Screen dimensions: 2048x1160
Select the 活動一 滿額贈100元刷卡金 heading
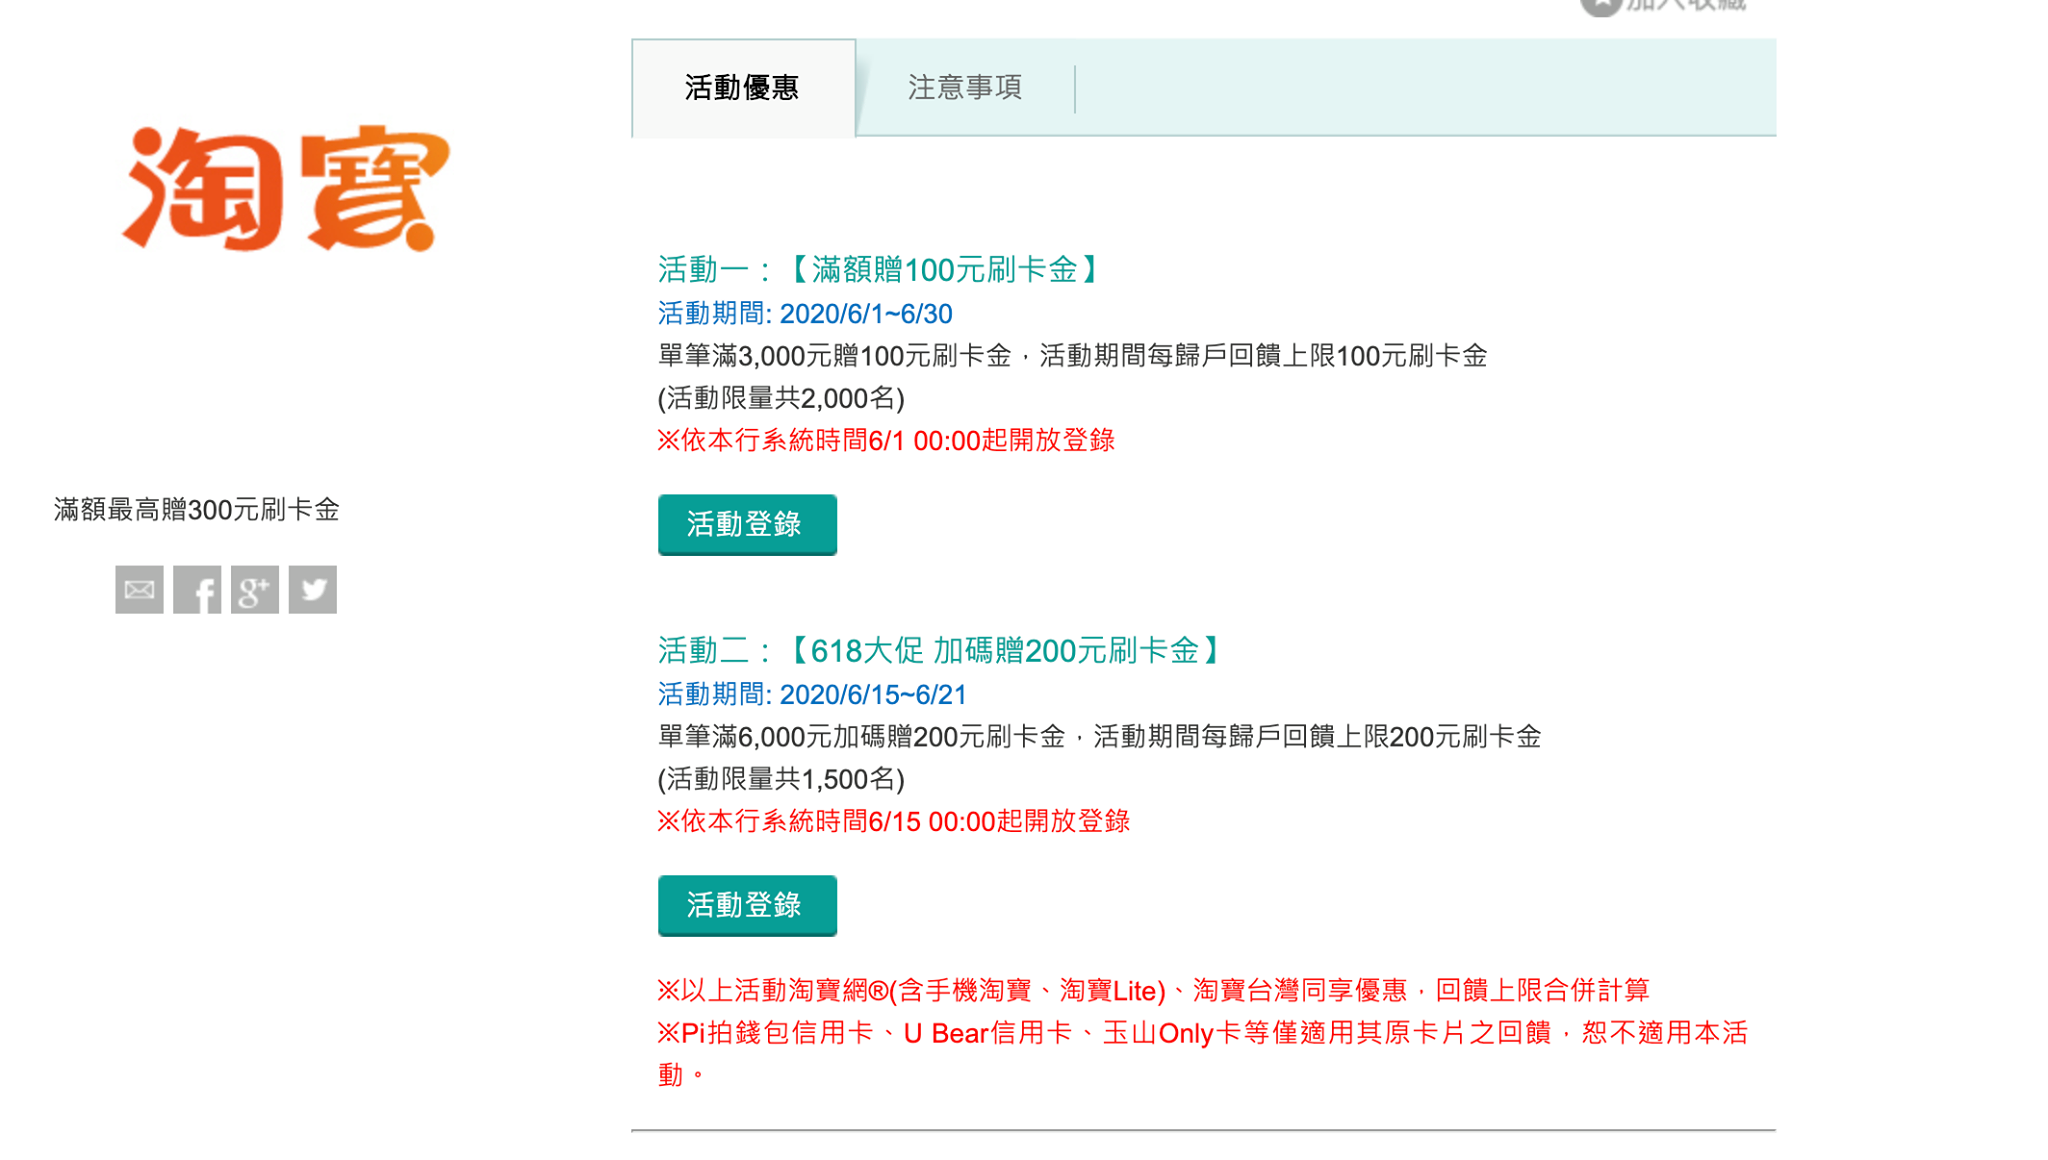point(881,270)
